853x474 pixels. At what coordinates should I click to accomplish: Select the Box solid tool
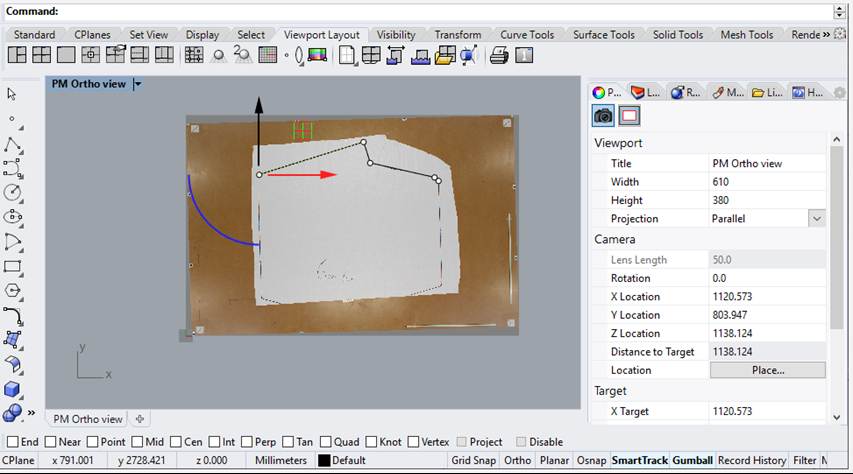(13, 389)
